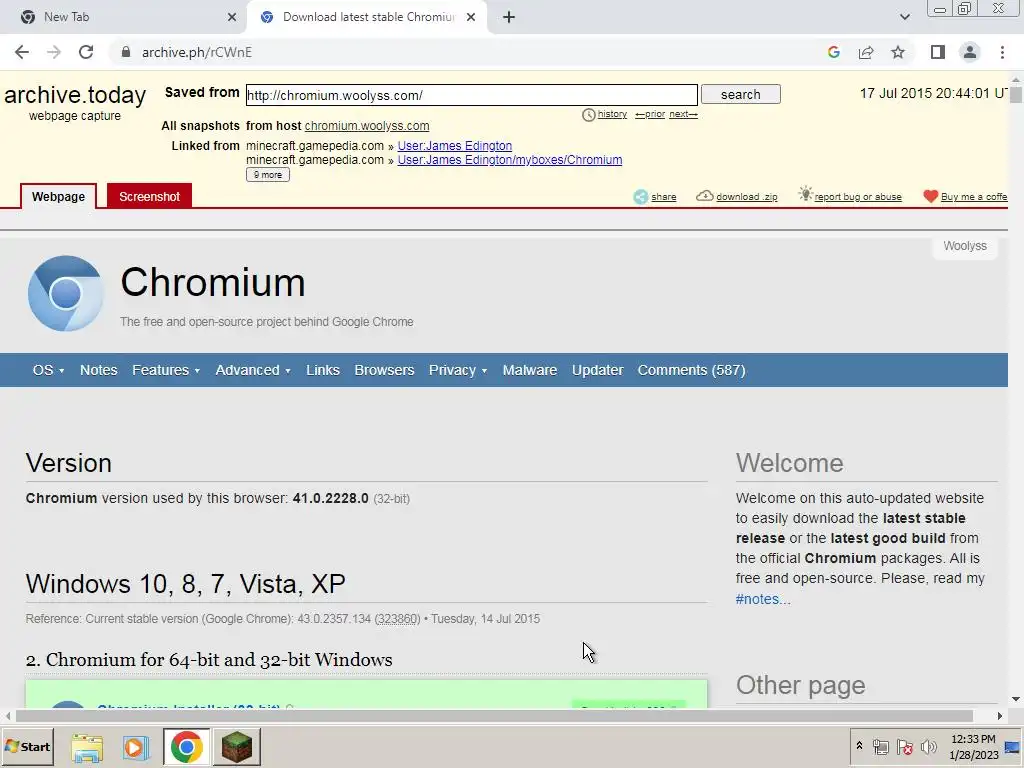Open the Chrome side panel icon

(938, 52)
